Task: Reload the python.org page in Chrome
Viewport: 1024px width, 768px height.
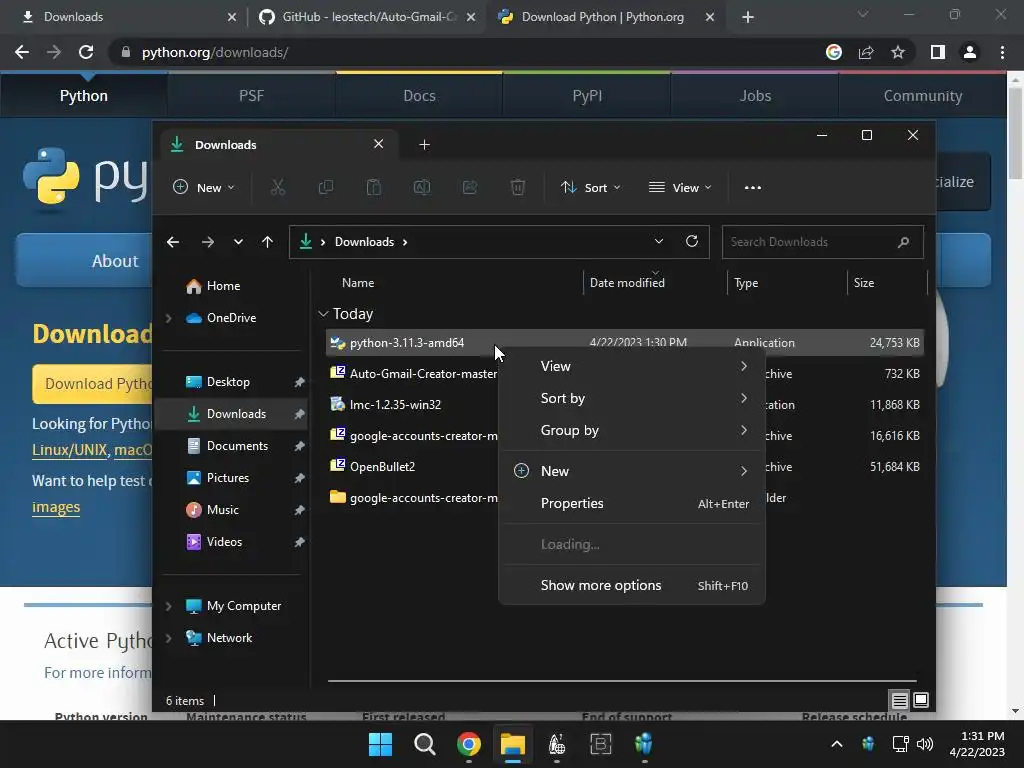Action: (86, 52)
